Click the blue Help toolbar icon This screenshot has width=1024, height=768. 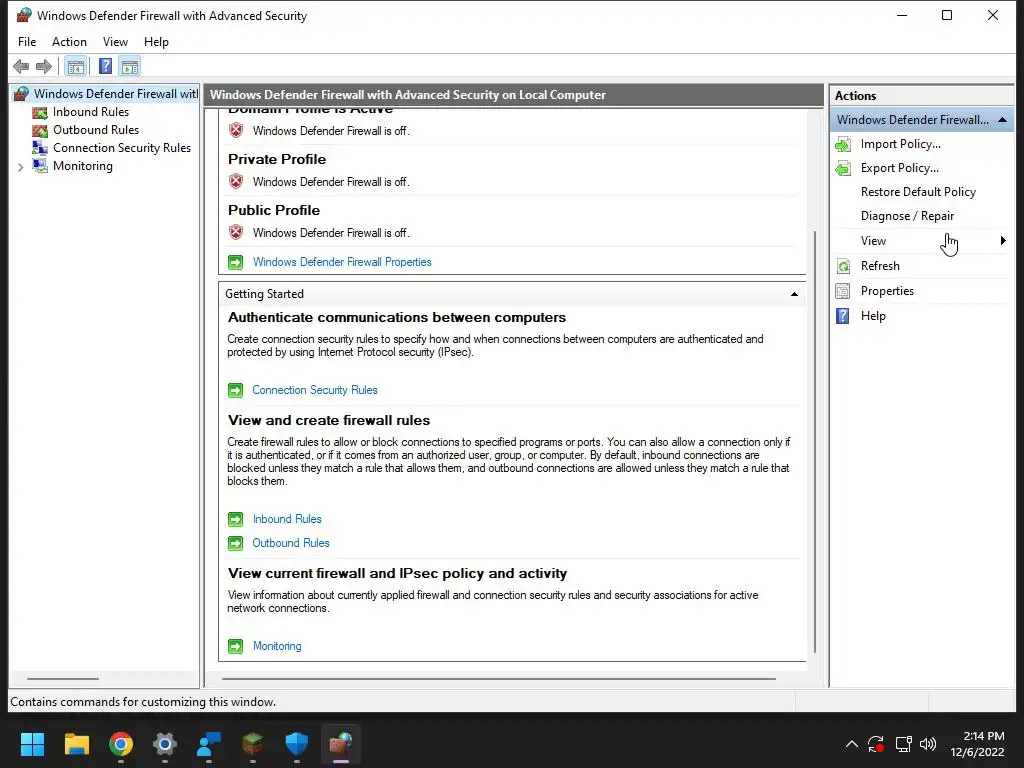click(105, 66)
